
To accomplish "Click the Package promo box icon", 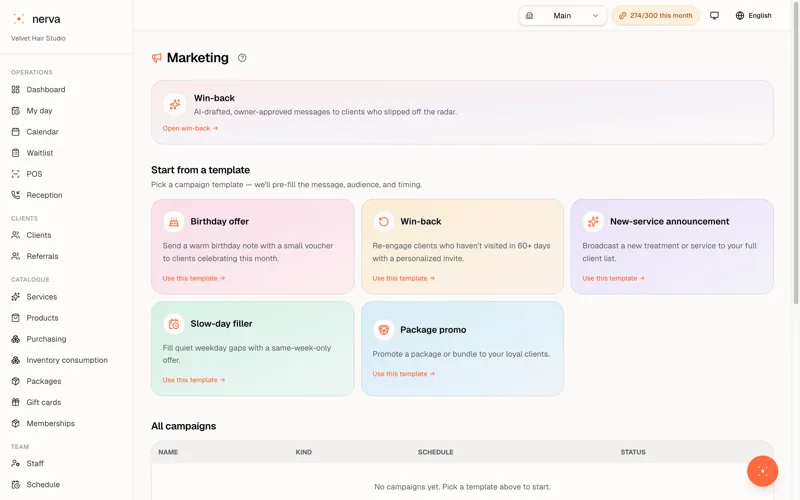I will click(384, 330).
